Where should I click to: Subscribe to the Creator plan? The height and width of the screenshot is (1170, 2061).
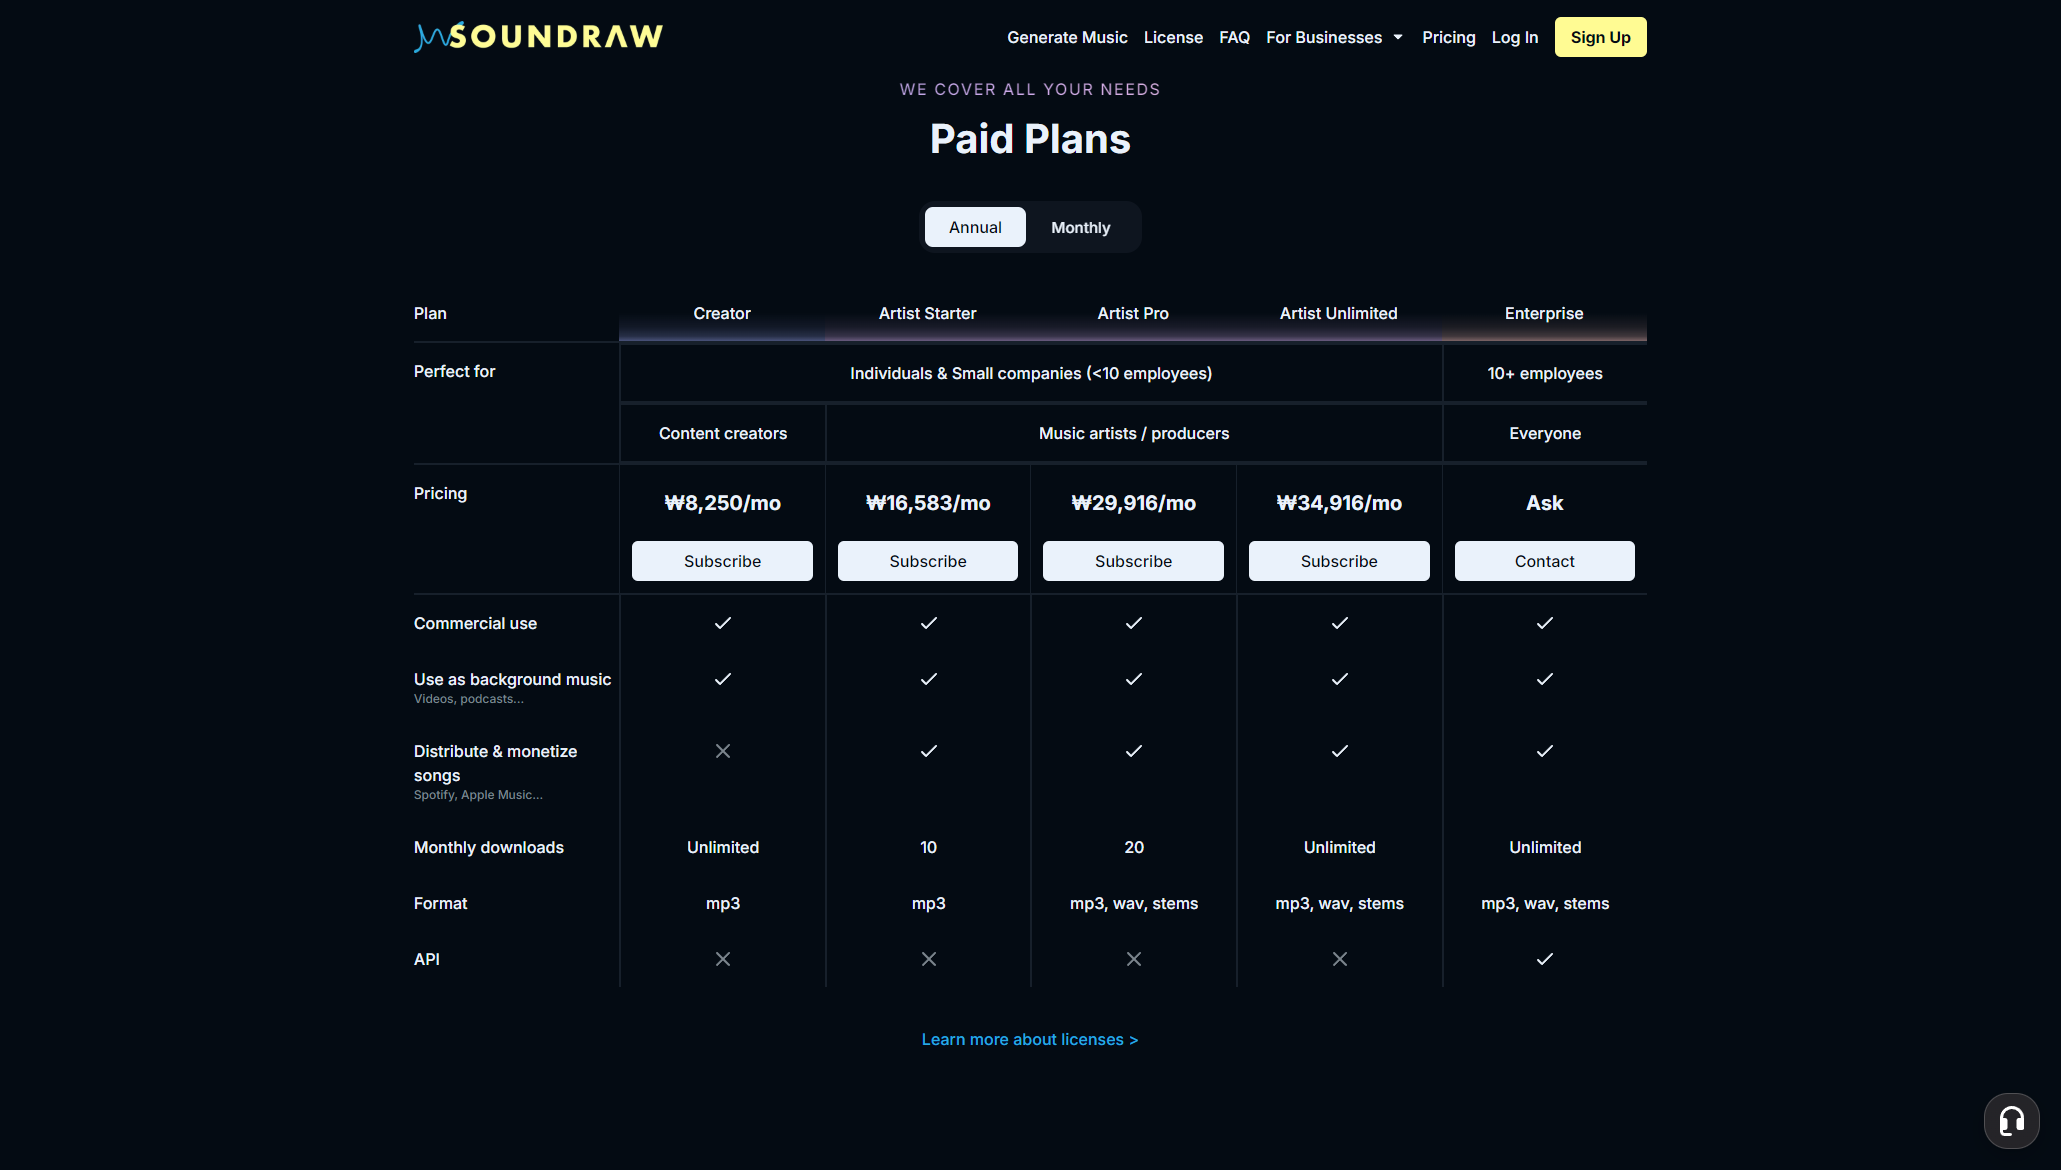pyautogui.click(x=722, y=561)
